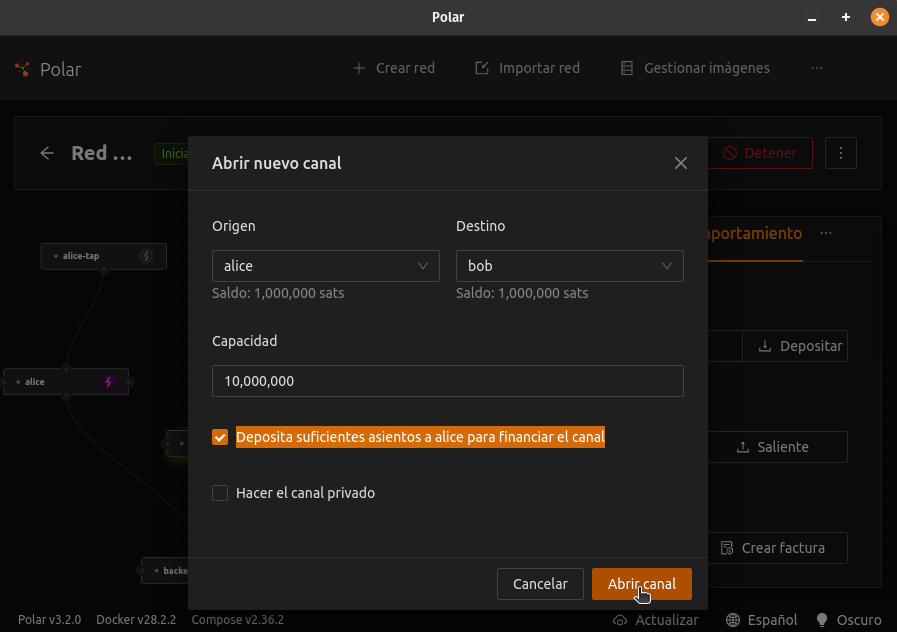Toggle the Oscuro dark theme switch
This screenshot has width=897, height=632.
849,620
